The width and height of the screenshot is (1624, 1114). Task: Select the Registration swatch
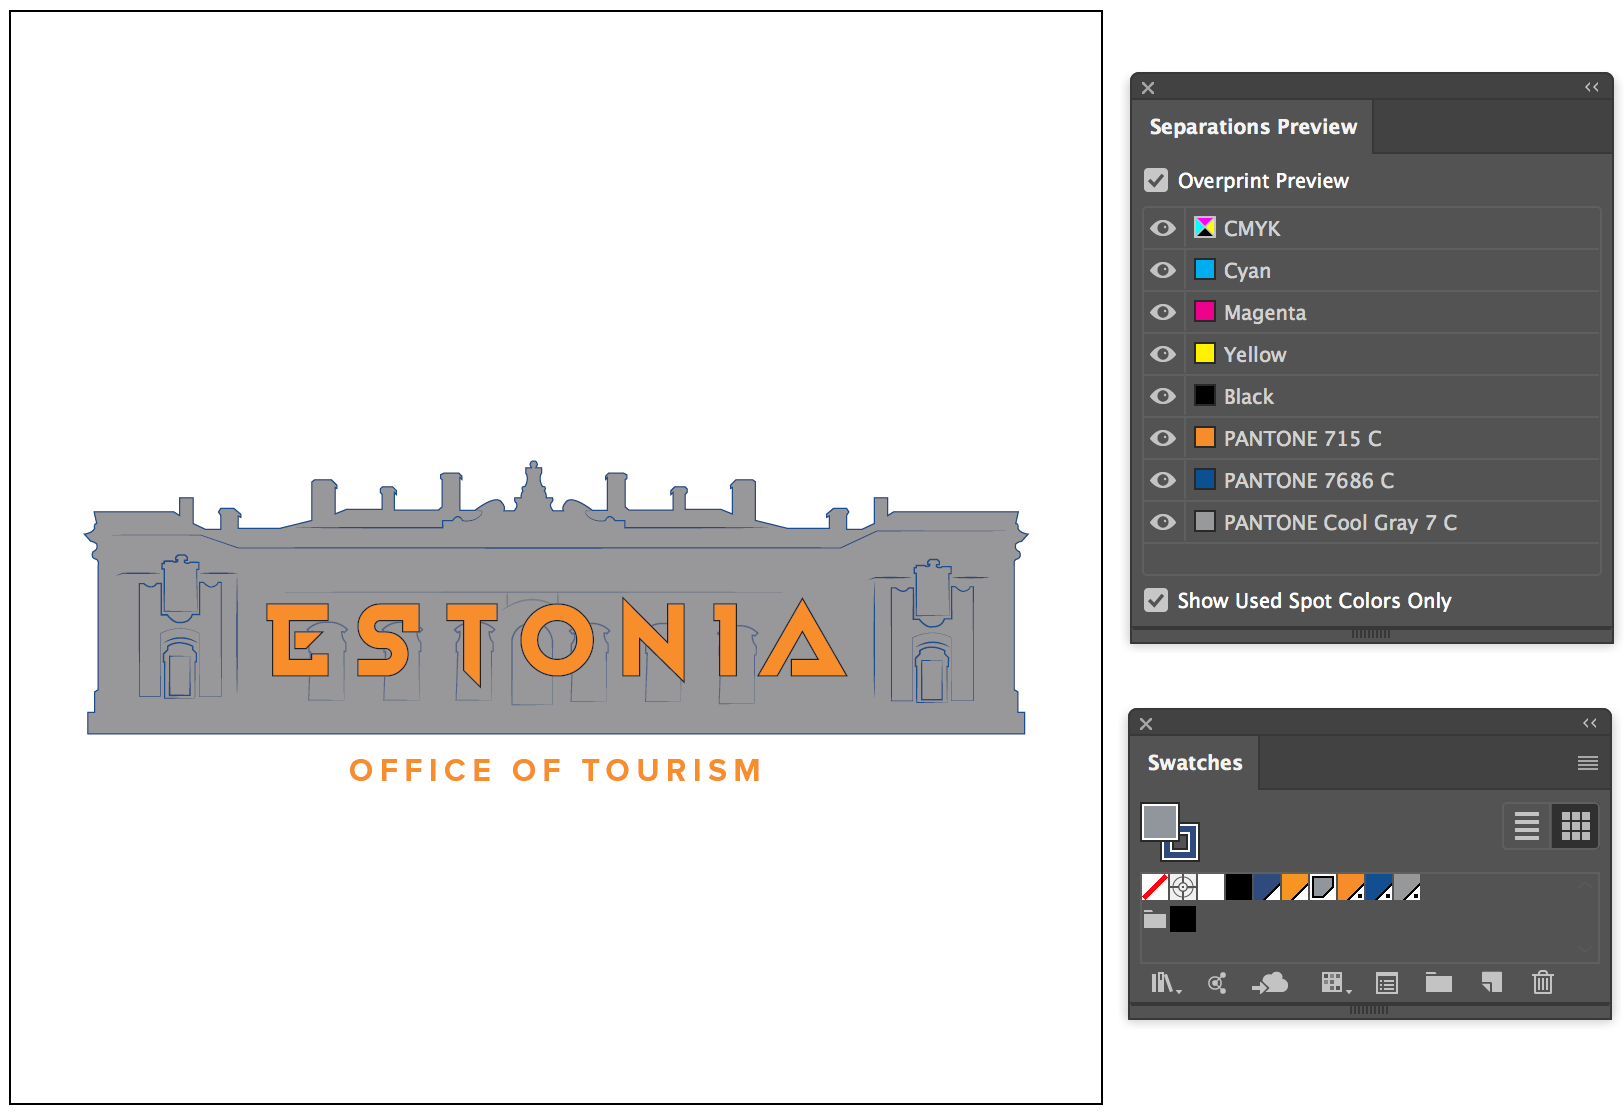click(x=1183, y=887)
